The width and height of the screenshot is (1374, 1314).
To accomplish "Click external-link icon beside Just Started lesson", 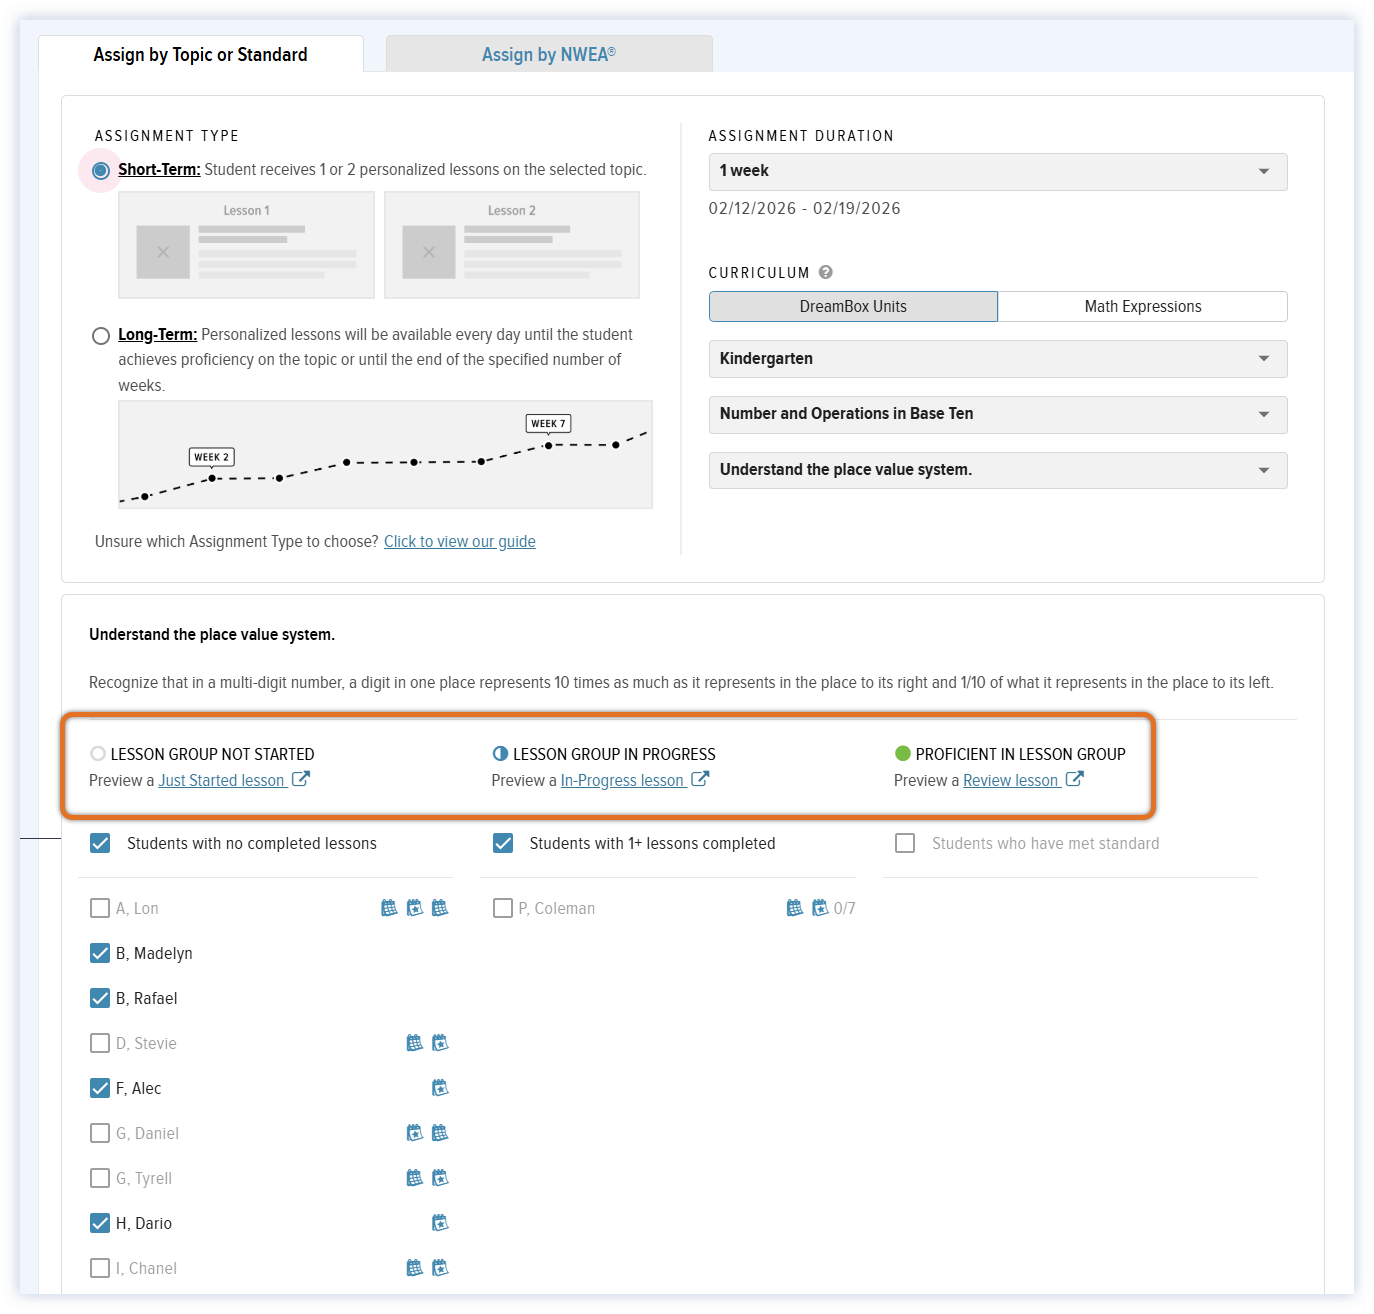I will (x=301, y=779).
